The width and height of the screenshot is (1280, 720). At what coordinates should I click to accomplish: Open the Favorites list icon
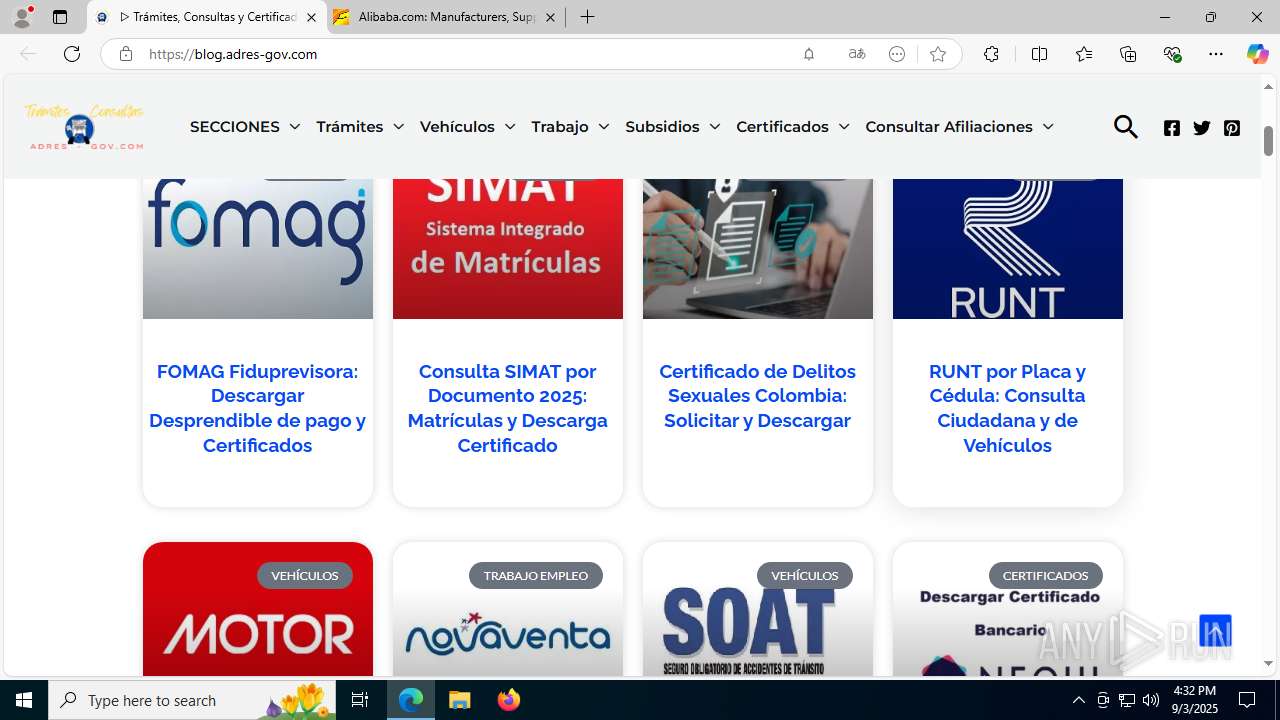coord(1084,54)
